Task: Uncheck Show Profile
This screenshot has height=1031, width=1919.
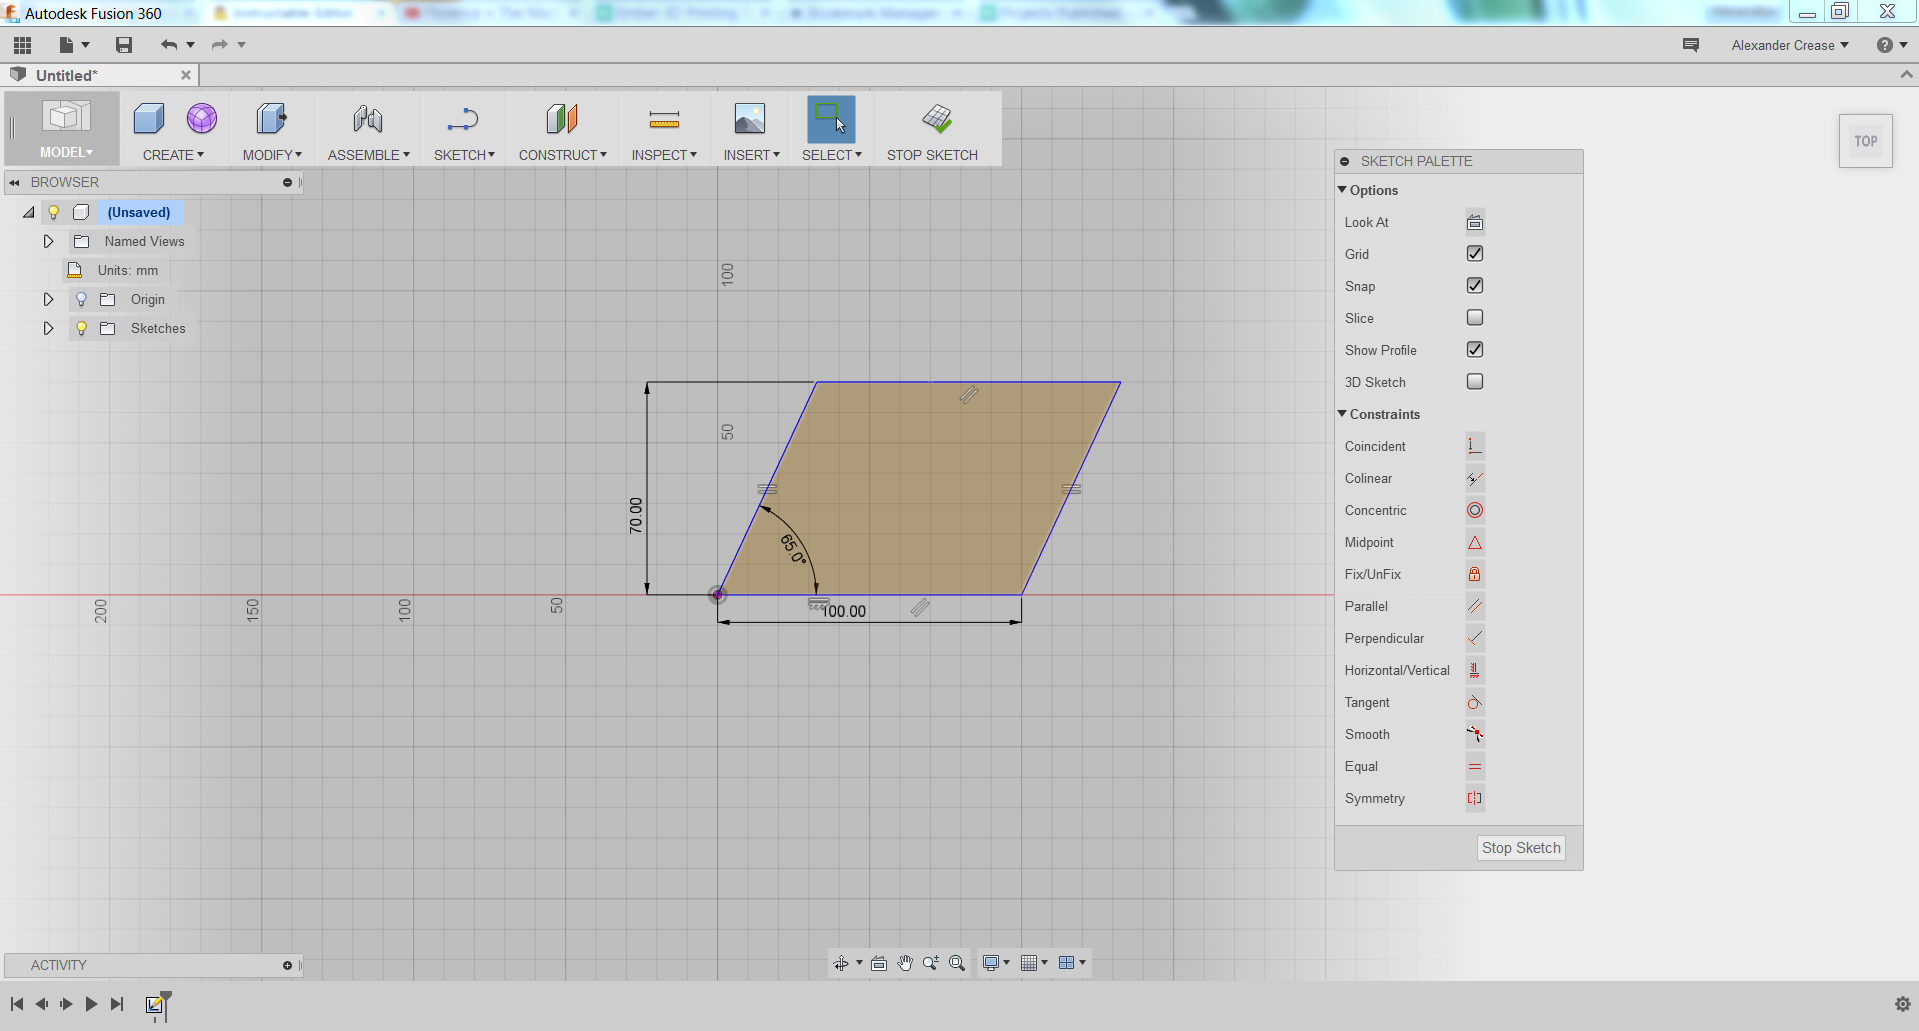Action: (1474, 349)
